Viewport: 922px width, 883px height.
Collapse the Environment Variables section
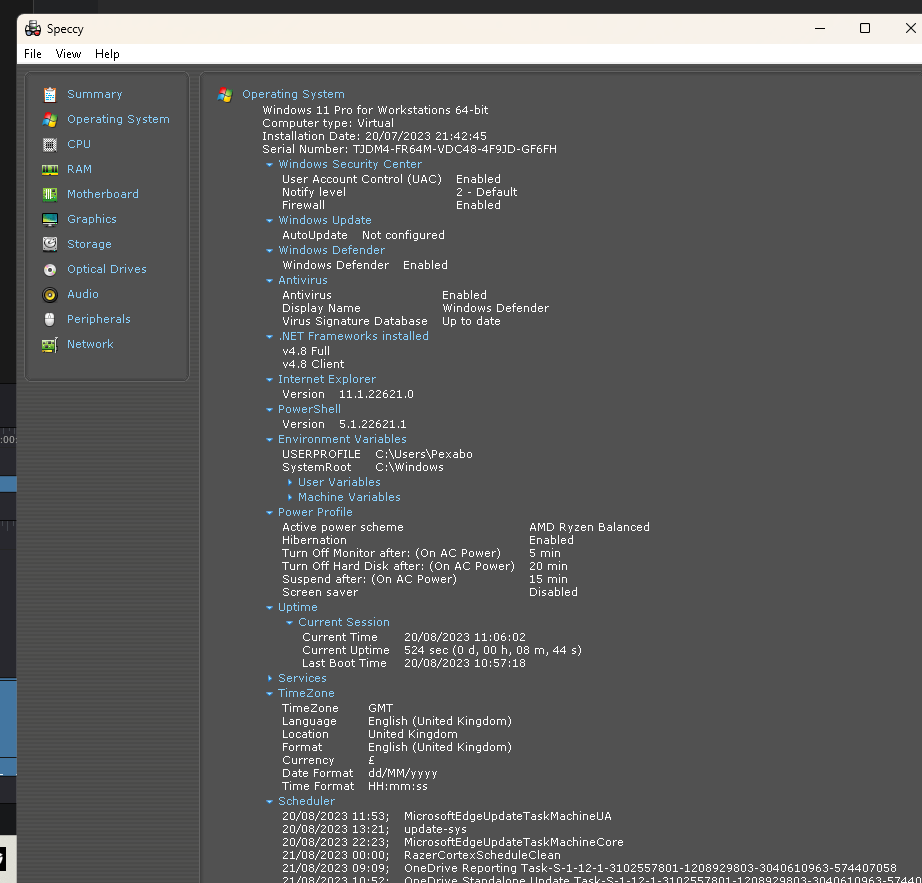[269, 440]
